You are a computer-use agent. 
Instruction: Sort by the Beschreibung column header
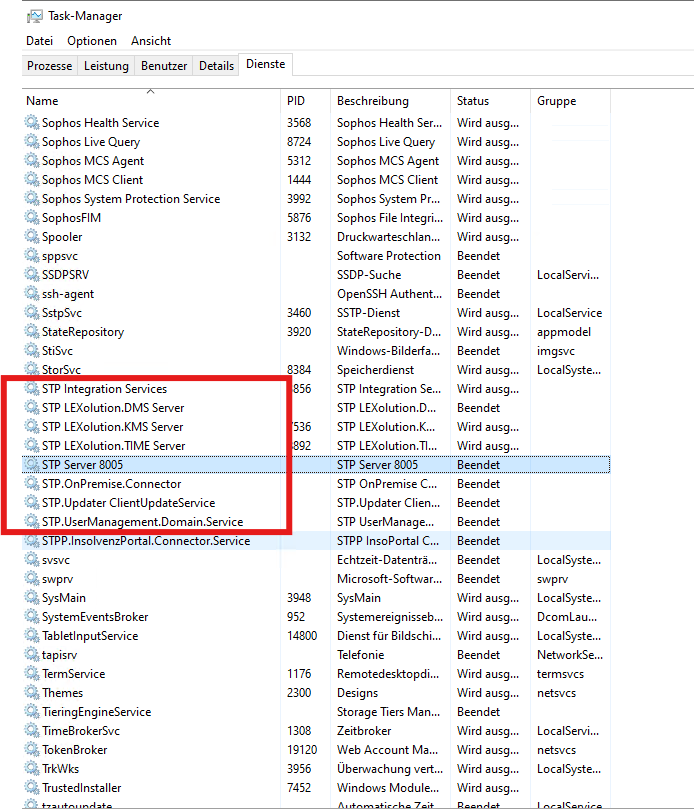(390, 101)
